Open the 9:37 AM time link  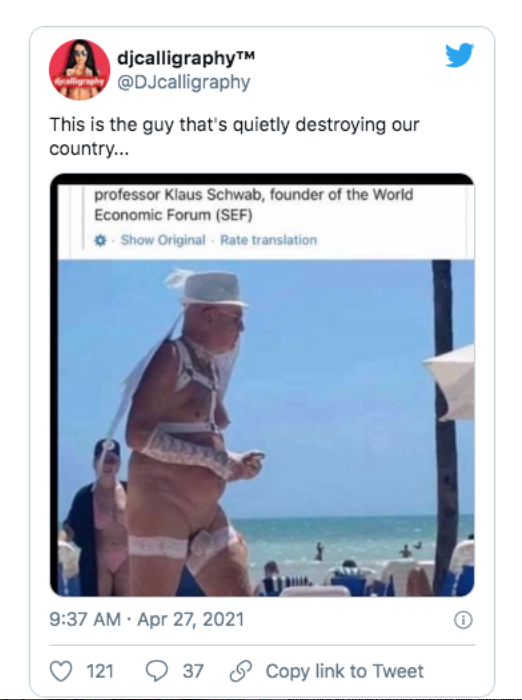85,620
